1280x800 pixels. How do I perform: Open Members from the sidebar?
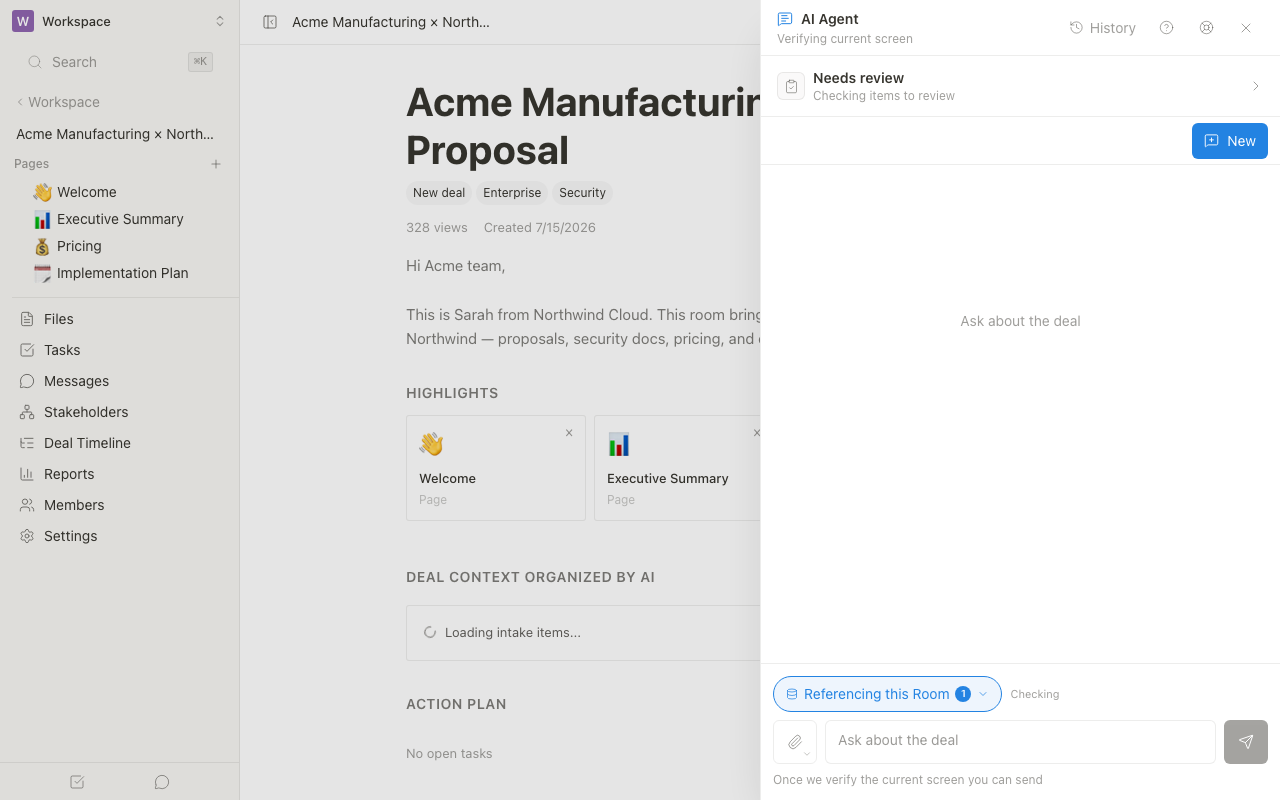point(120,505)
